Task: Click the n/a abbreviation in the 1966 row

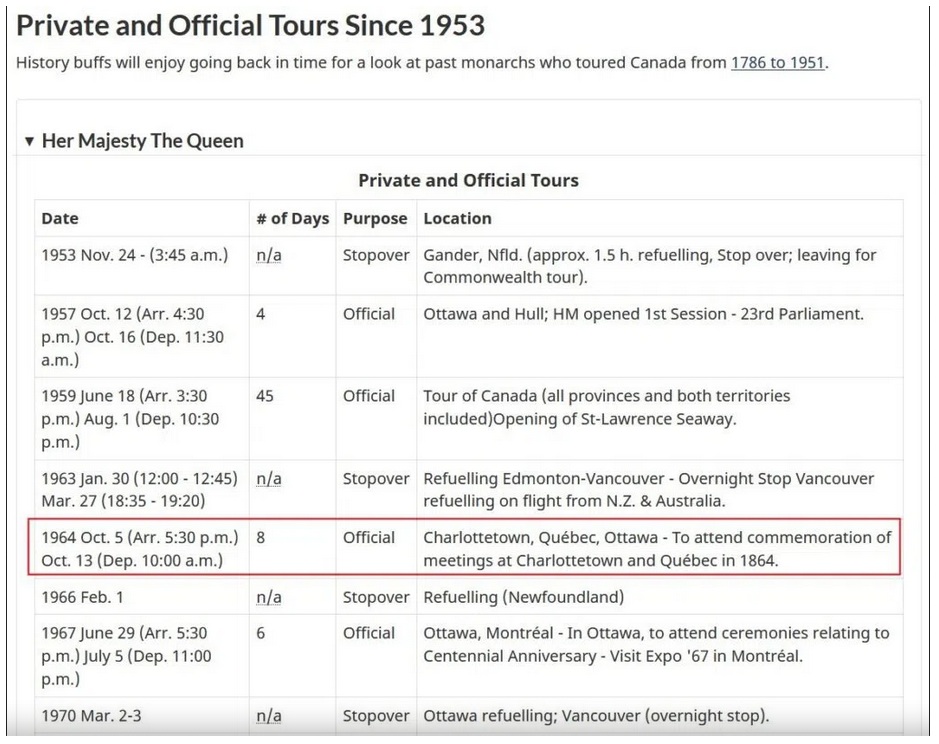Action: pyautogui.click(x=269, y=597)
